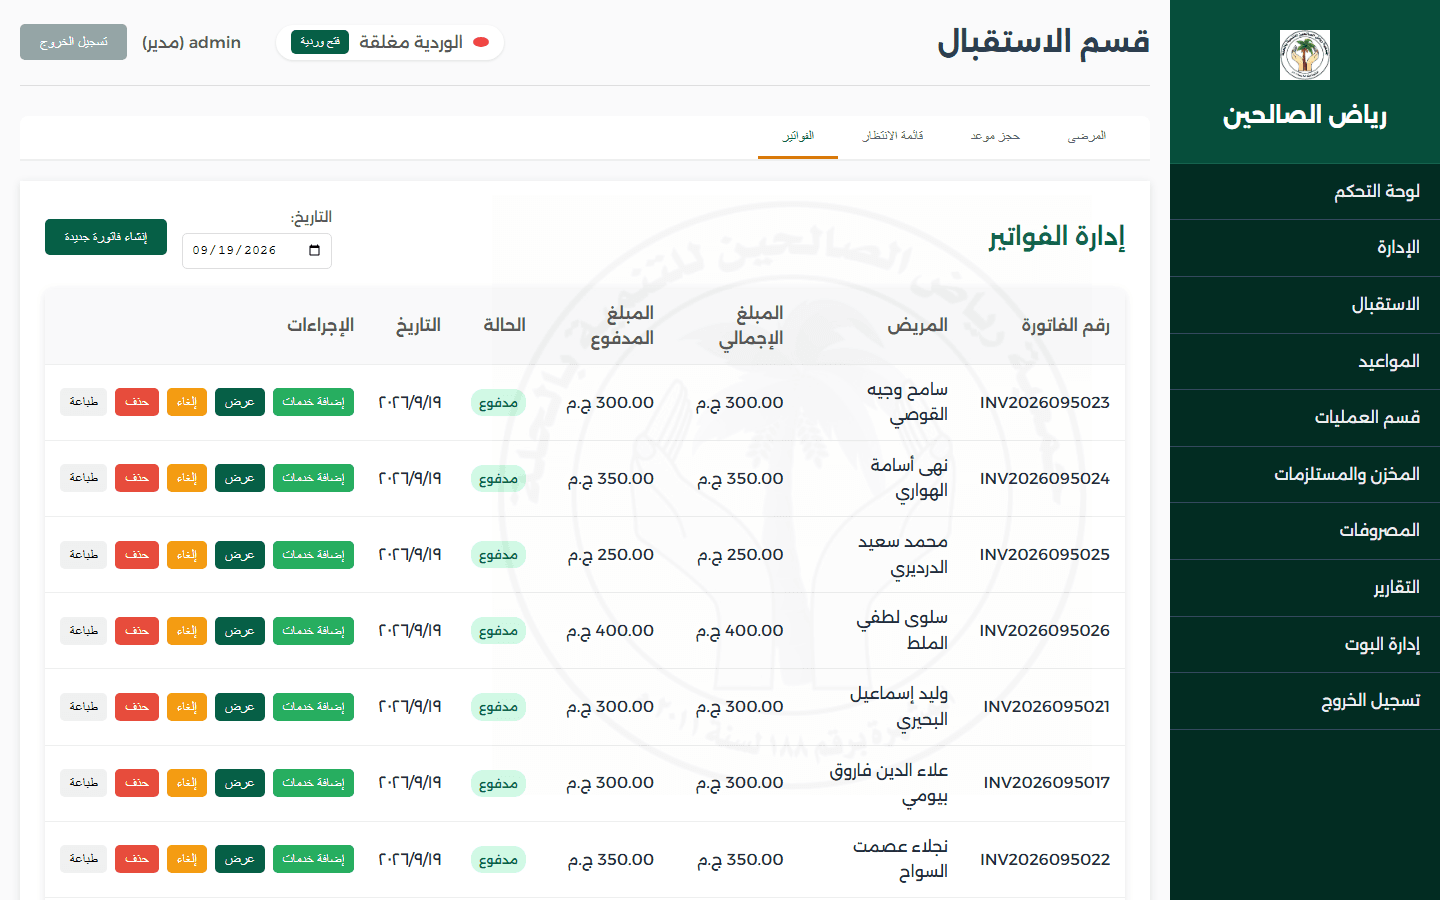Image resolution: width=1440 pixels, height=900 pixels.
Task: Open the calendar picker in date field
Action: point(315,250)
